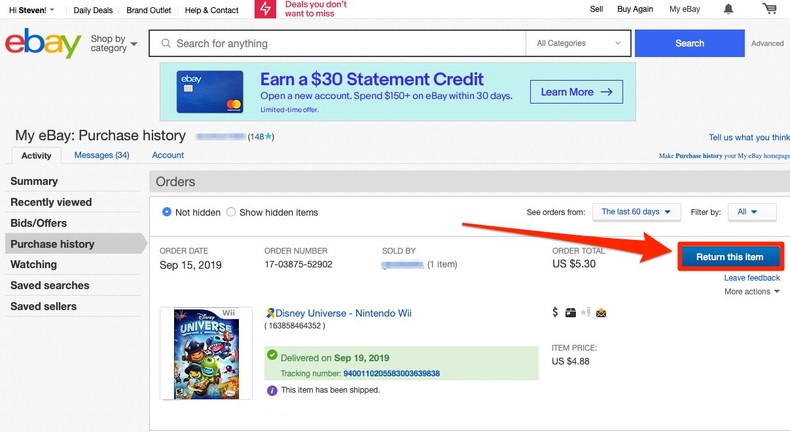The width and height of the screenshot is (790, 432).
Task: Click the eBay logo
Action: coord(42,44)
